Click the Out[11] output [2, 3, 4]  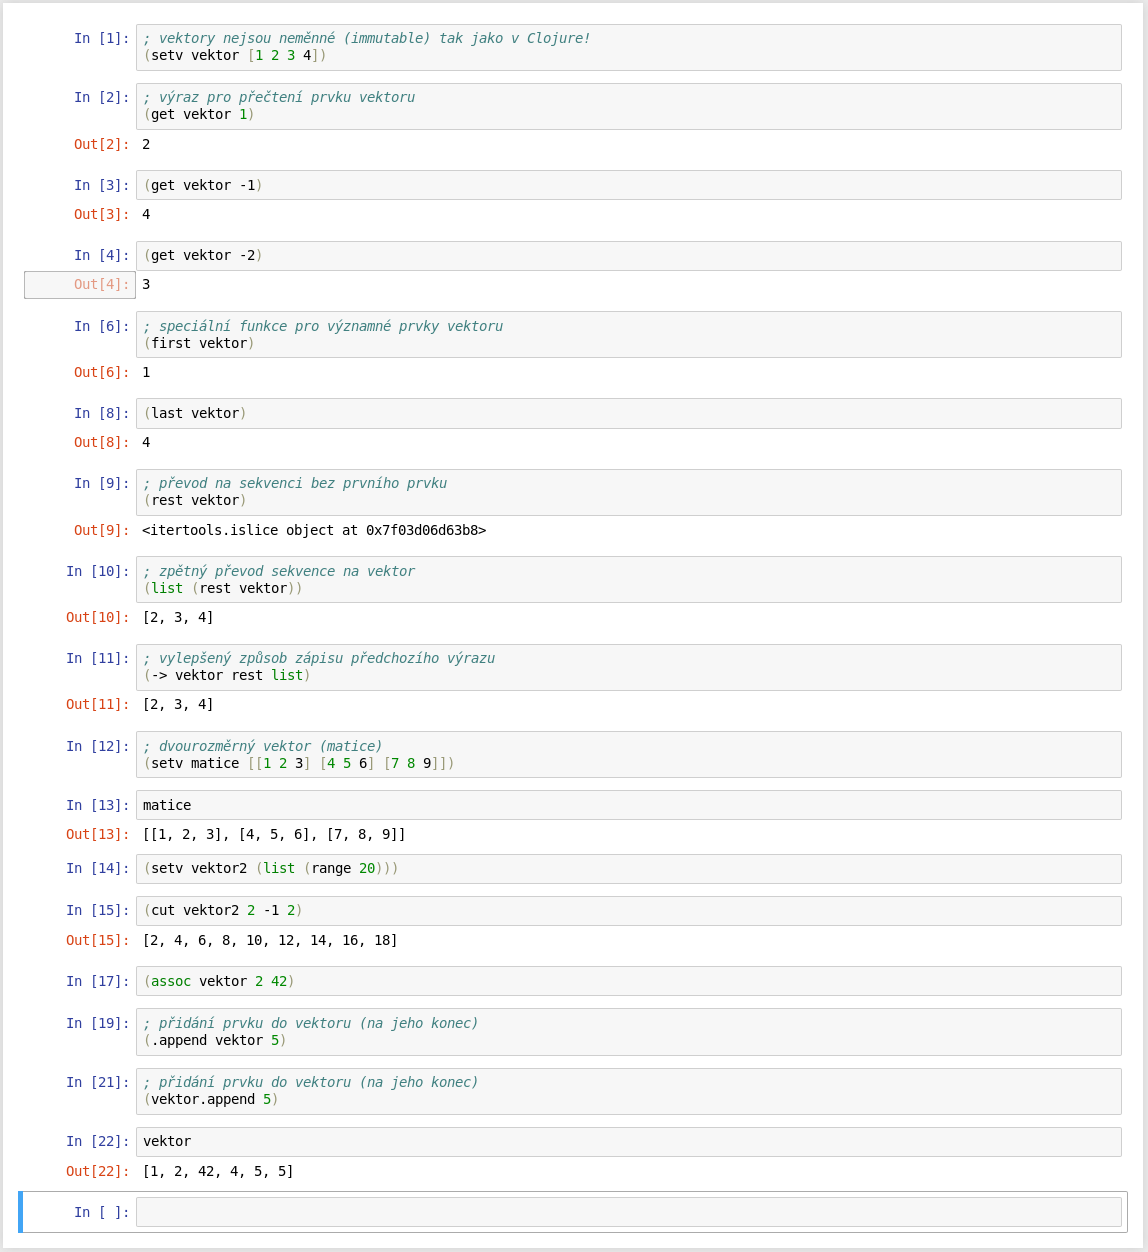click(x=178, y=704)
